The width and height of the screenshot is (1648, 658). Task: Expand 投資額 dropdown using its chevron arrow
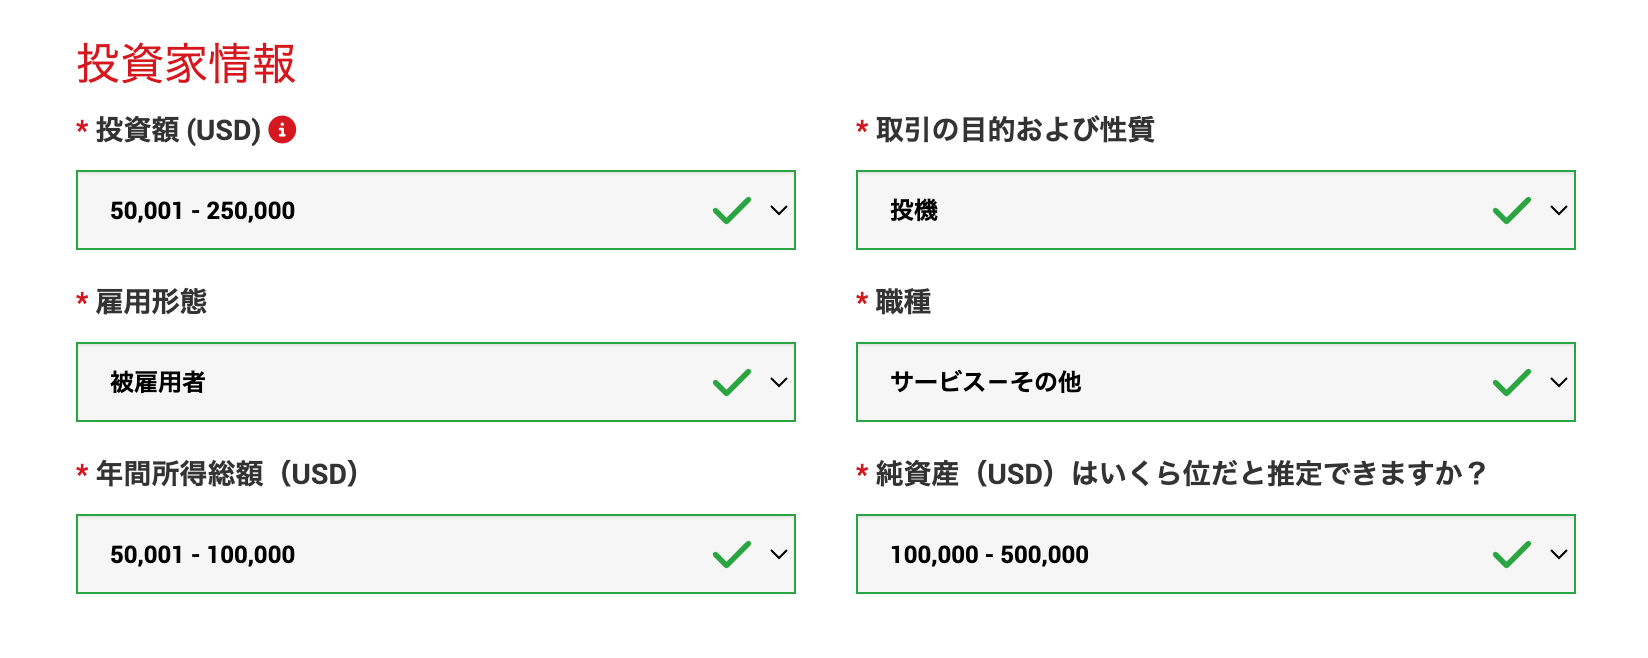coord(779,210)
